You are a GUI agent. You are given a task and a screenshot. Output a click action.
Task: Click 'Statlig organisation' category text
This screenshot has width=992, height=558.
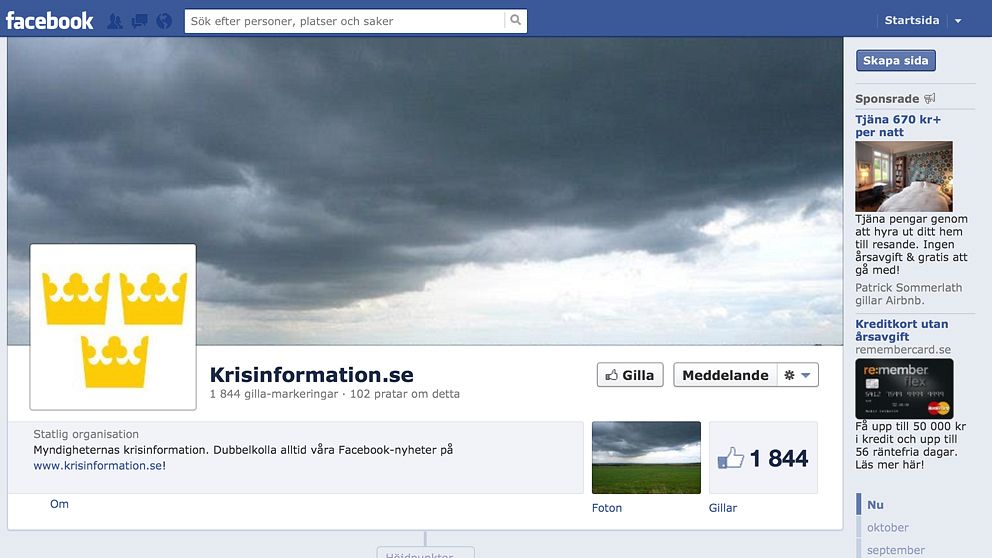(86, 434)
